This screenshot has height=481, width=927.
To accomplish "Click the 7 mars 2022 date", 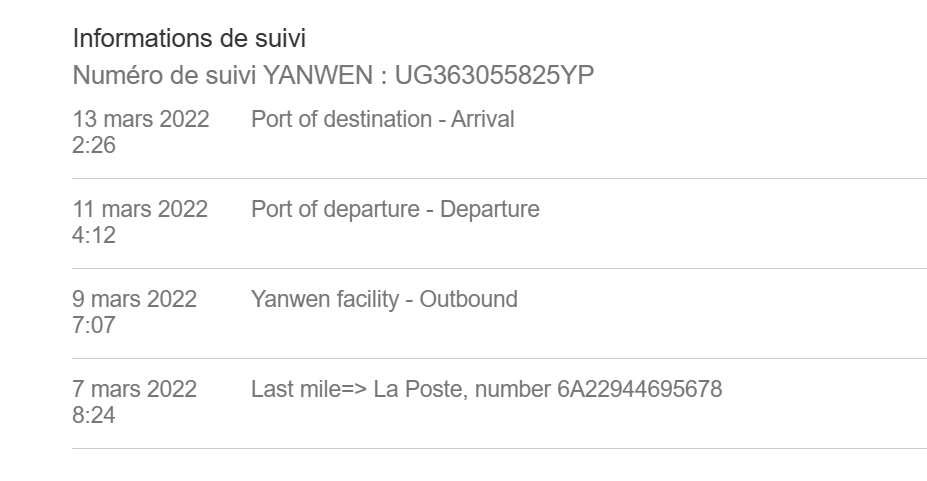I will point(135,390).
